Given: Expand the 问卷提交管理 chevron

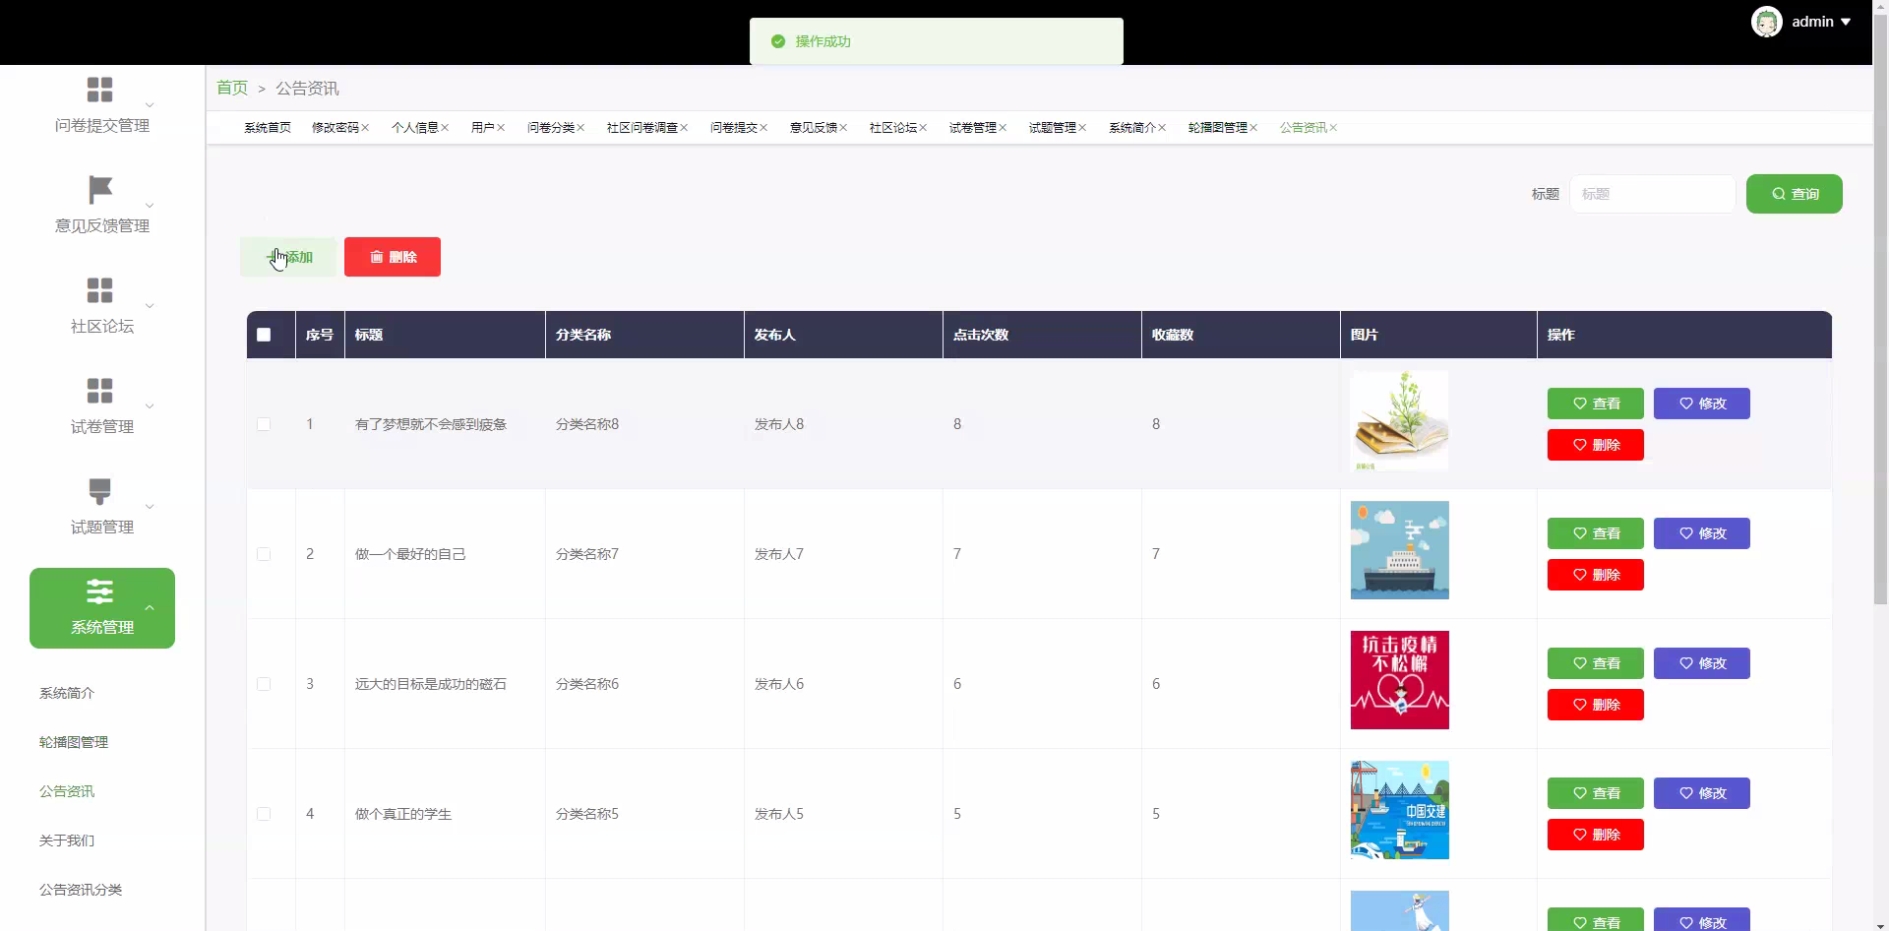Looking at the screenshot, I should (150, 105).
